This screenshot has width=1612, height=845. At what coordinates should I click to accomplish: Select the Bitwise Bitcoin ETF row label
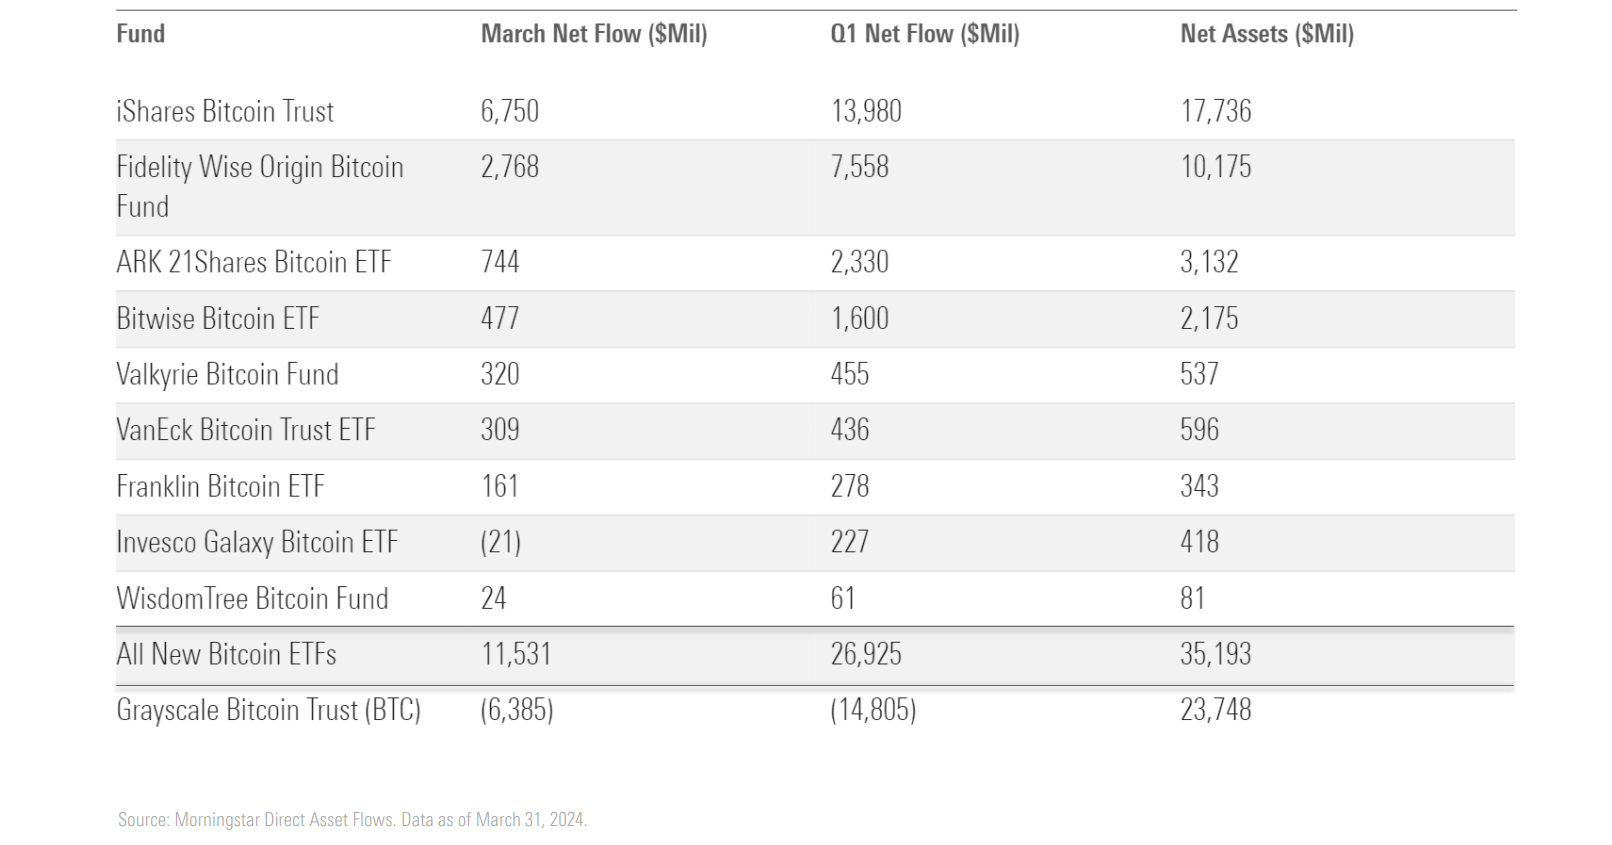click(x=218, y=319)
